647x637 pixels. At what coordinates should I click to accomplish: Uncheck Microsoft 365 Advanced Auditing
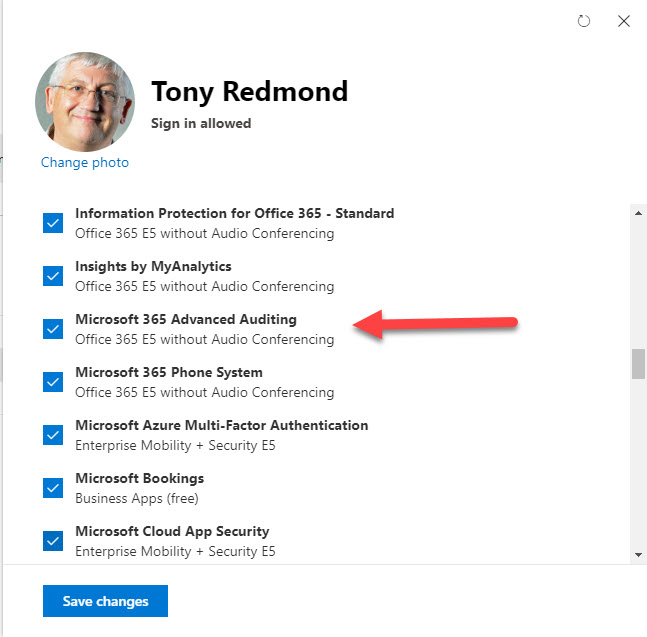[x=53, y=329]
